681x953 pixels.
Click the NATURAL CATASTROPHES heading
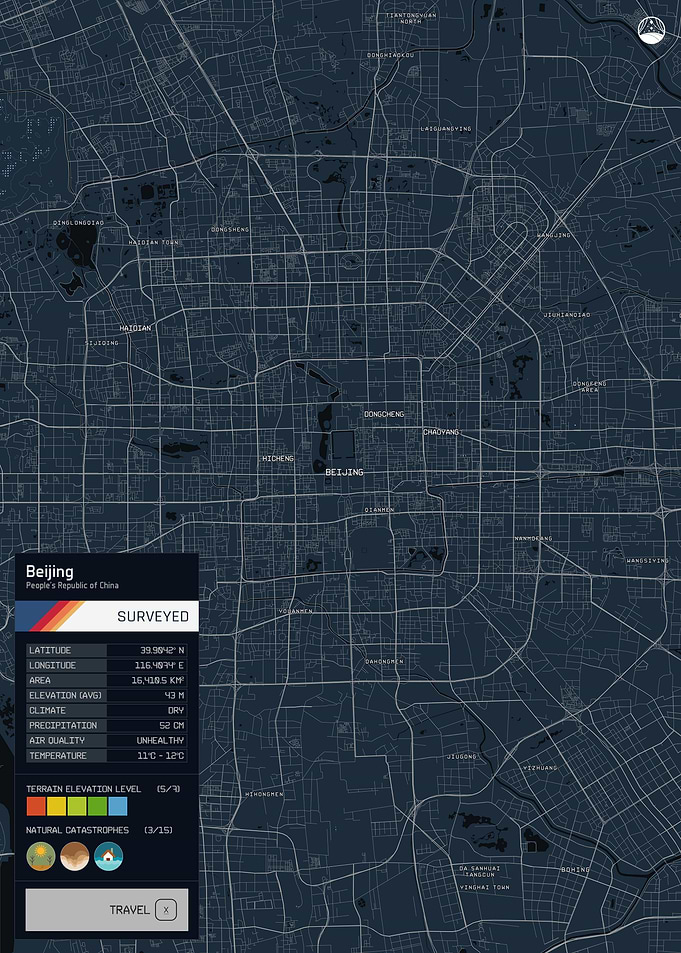click(77, 830)
